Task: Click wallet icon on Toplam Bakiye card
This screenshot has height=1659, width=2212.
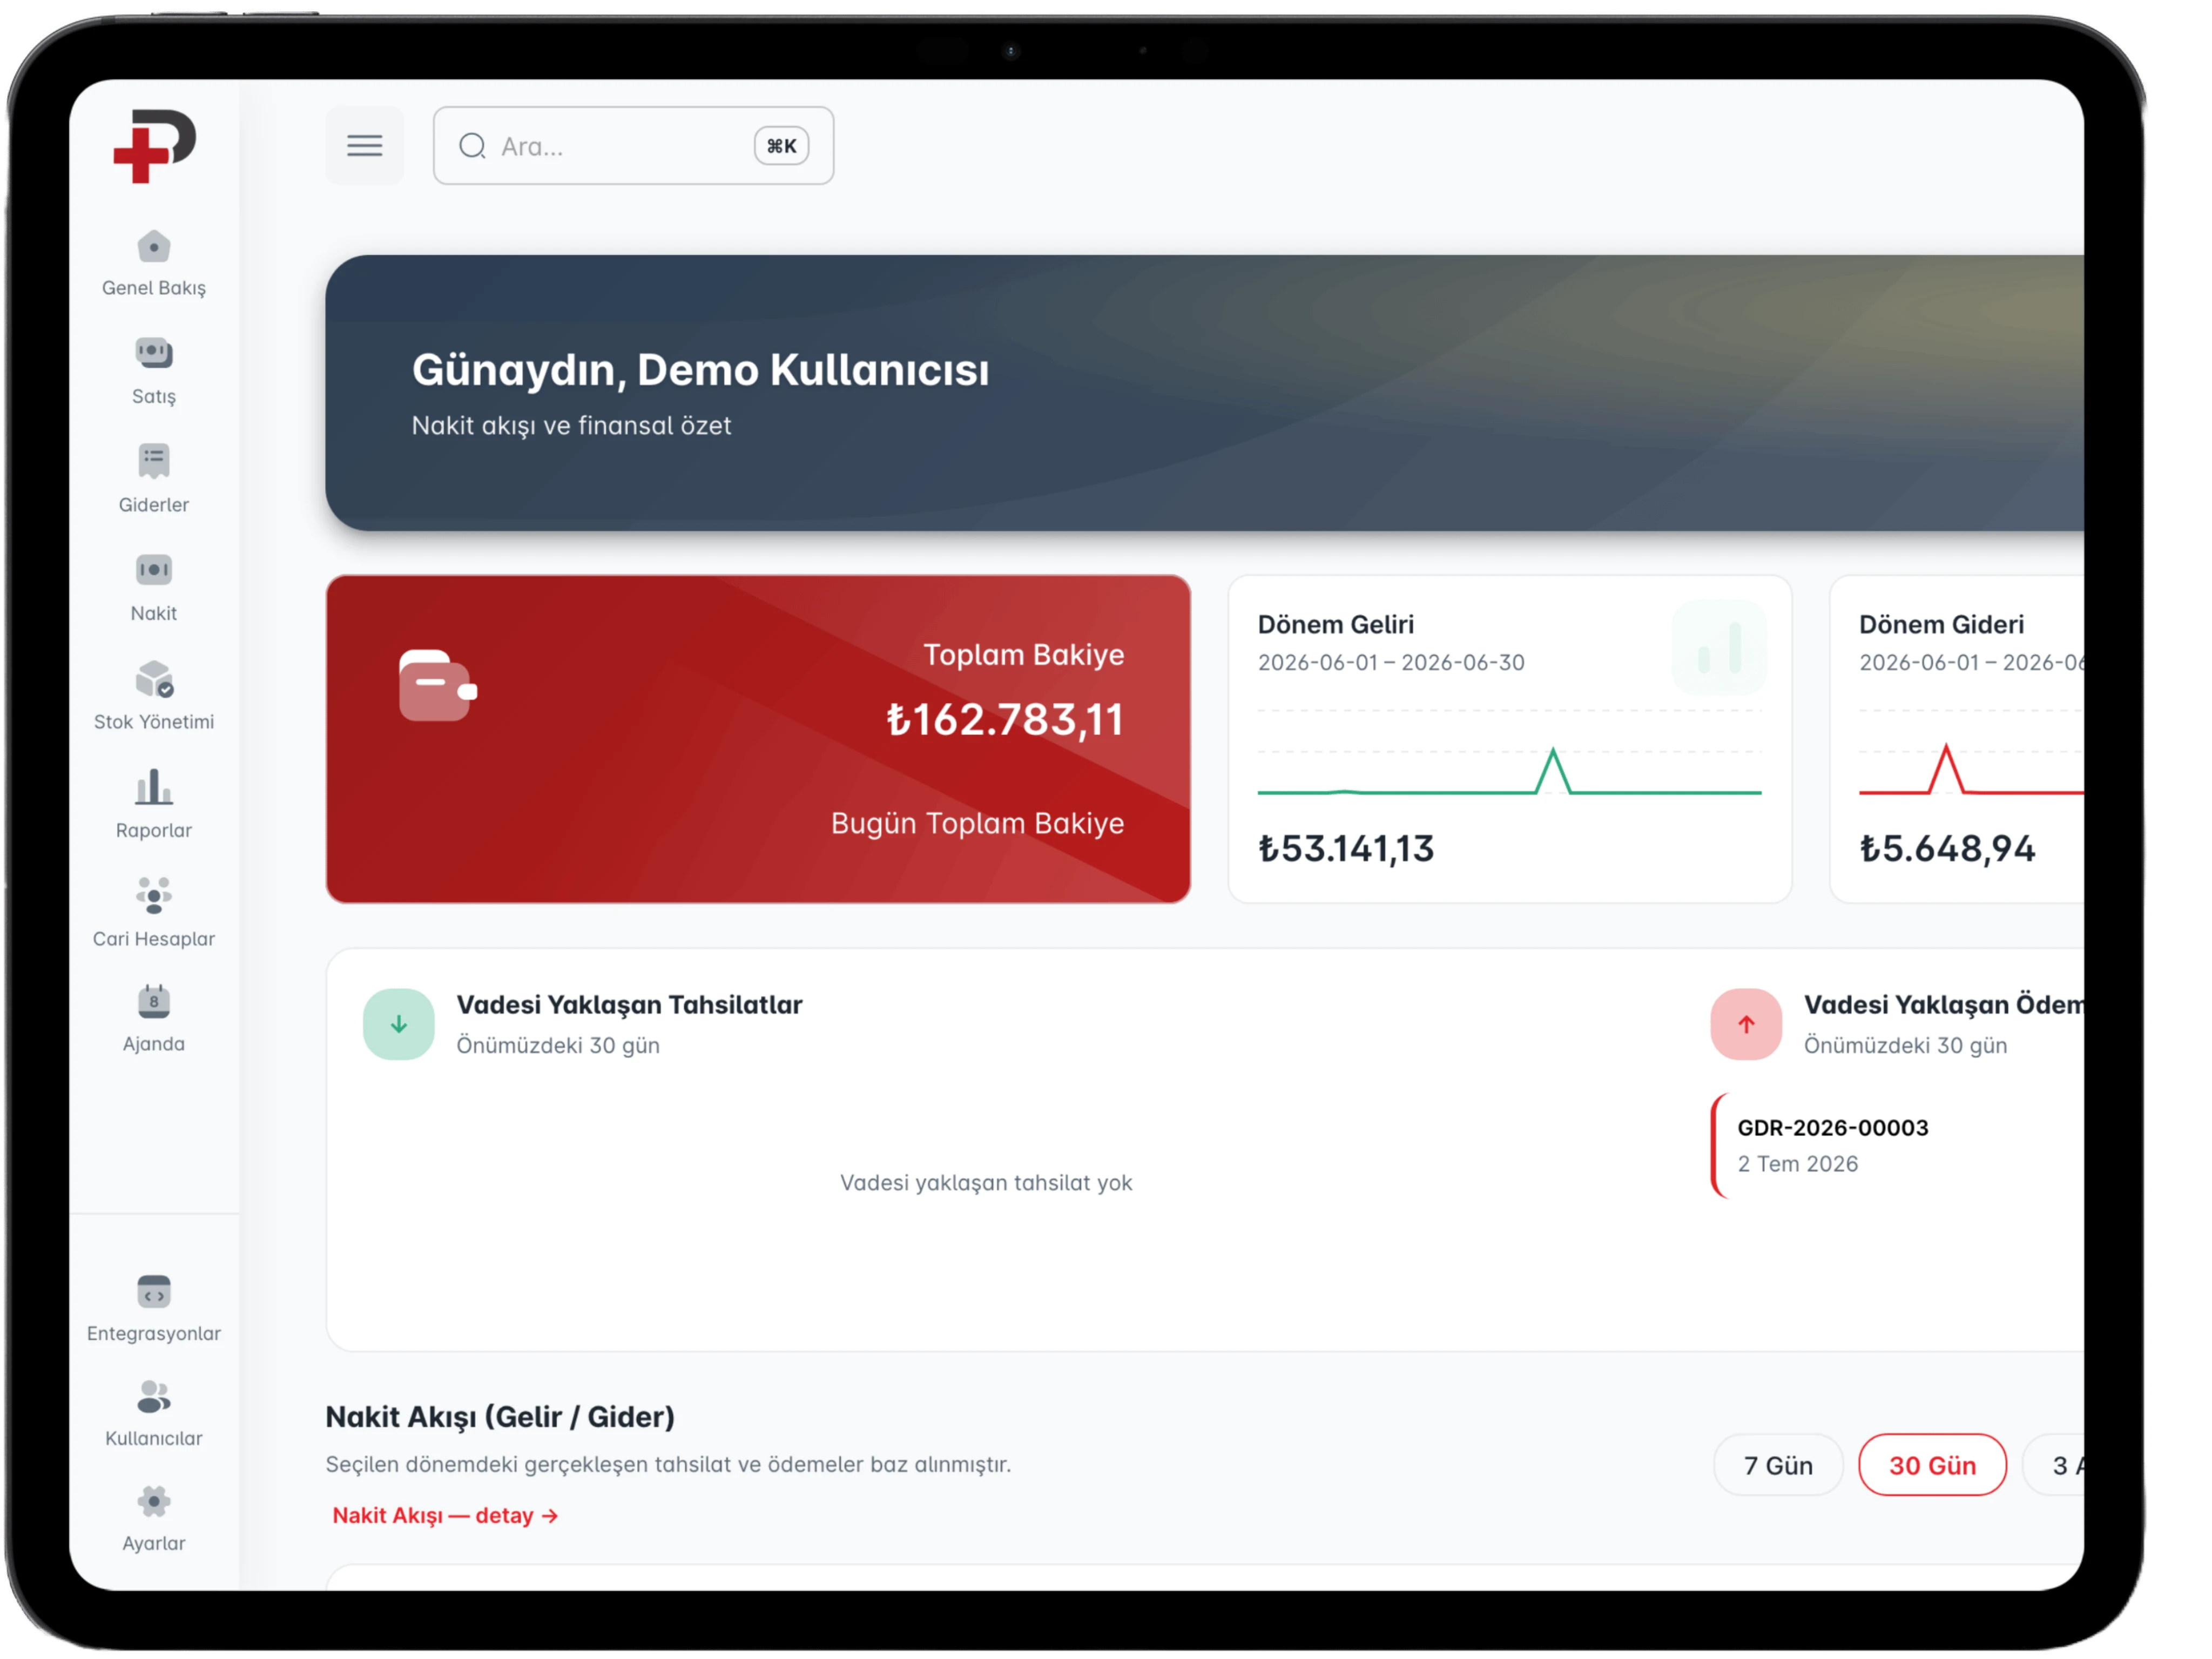Action: tap(437, 686)
